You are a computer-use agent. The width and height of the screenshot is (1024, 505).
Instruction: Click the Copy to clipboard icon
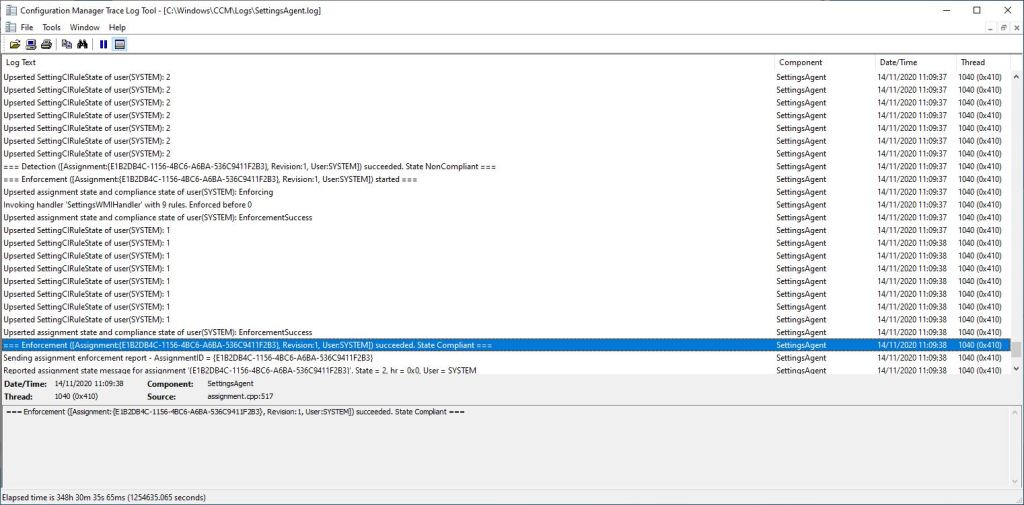tap(67, 44)
